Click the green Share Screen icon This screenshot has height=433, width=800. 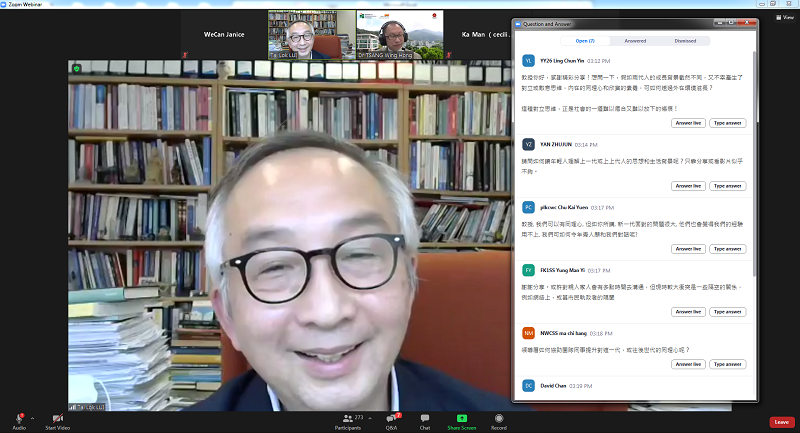(x=461, y=418)
